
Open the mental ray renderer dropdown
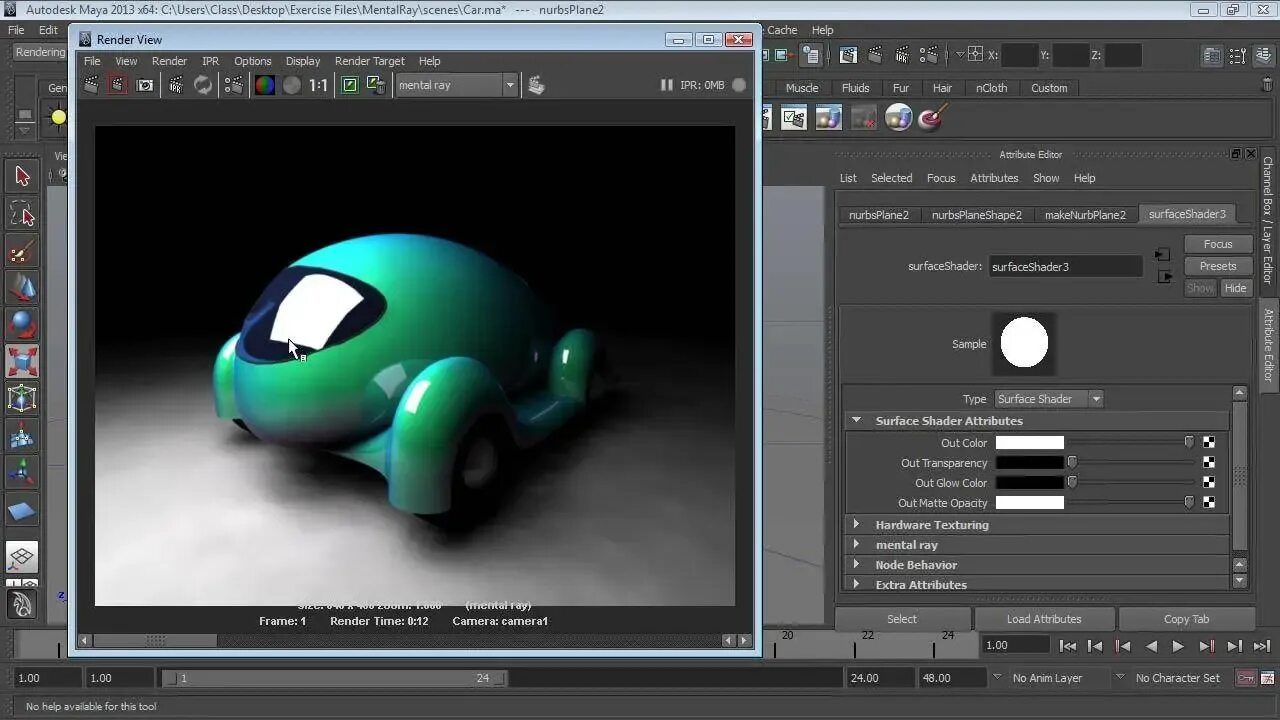tap(509, 85)
